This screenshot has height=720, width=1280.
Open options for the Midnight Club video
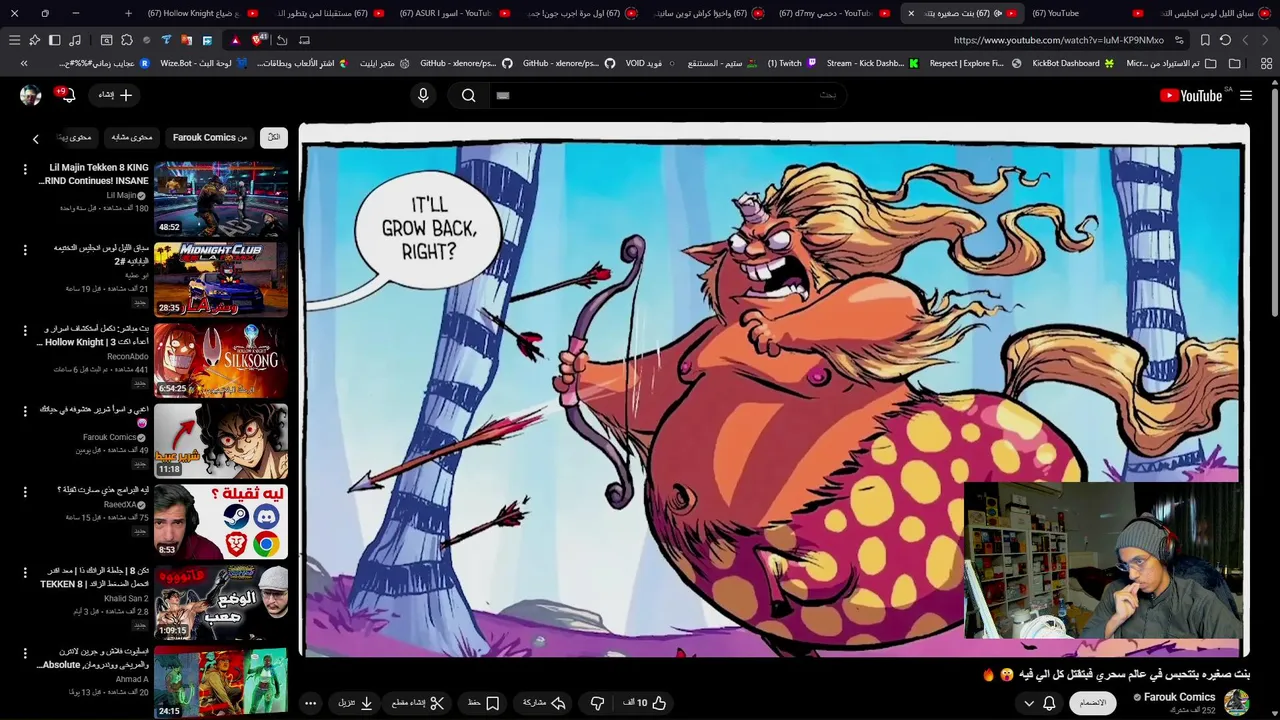pyautogui.click(x=25, y=250)
